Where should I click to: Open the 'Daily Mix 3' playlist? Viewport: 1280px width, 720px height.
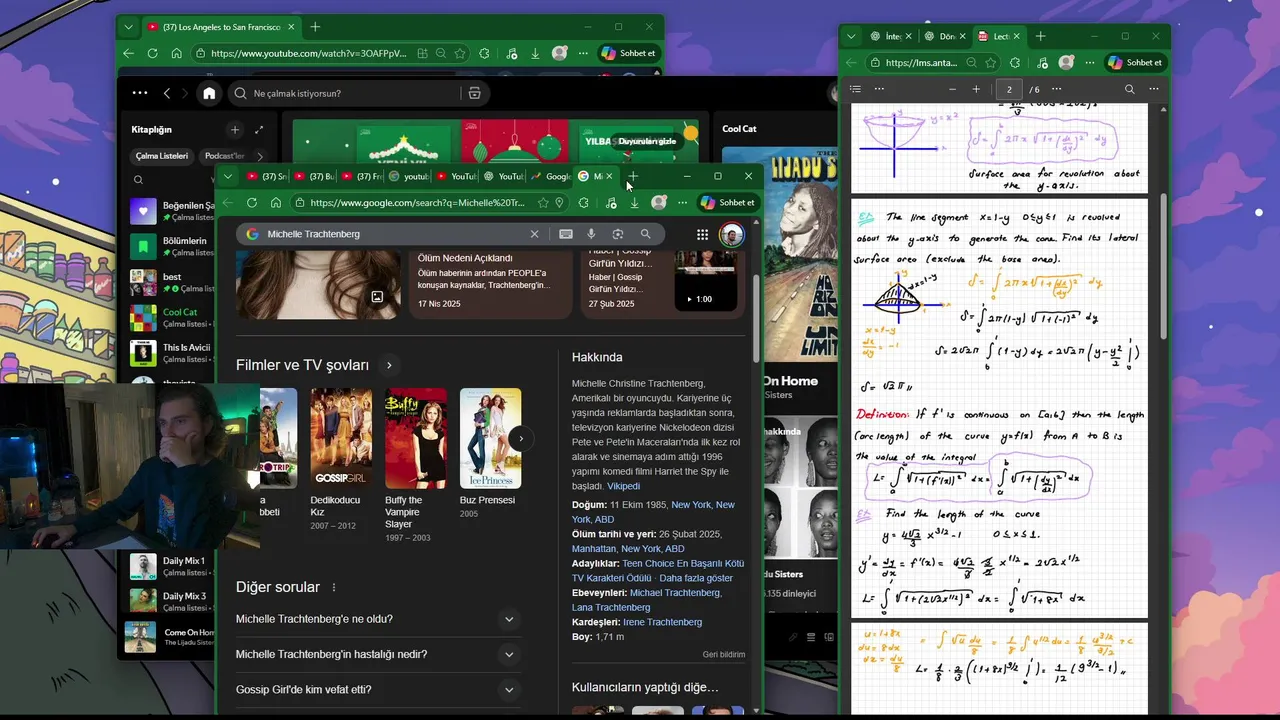[172, 601]
